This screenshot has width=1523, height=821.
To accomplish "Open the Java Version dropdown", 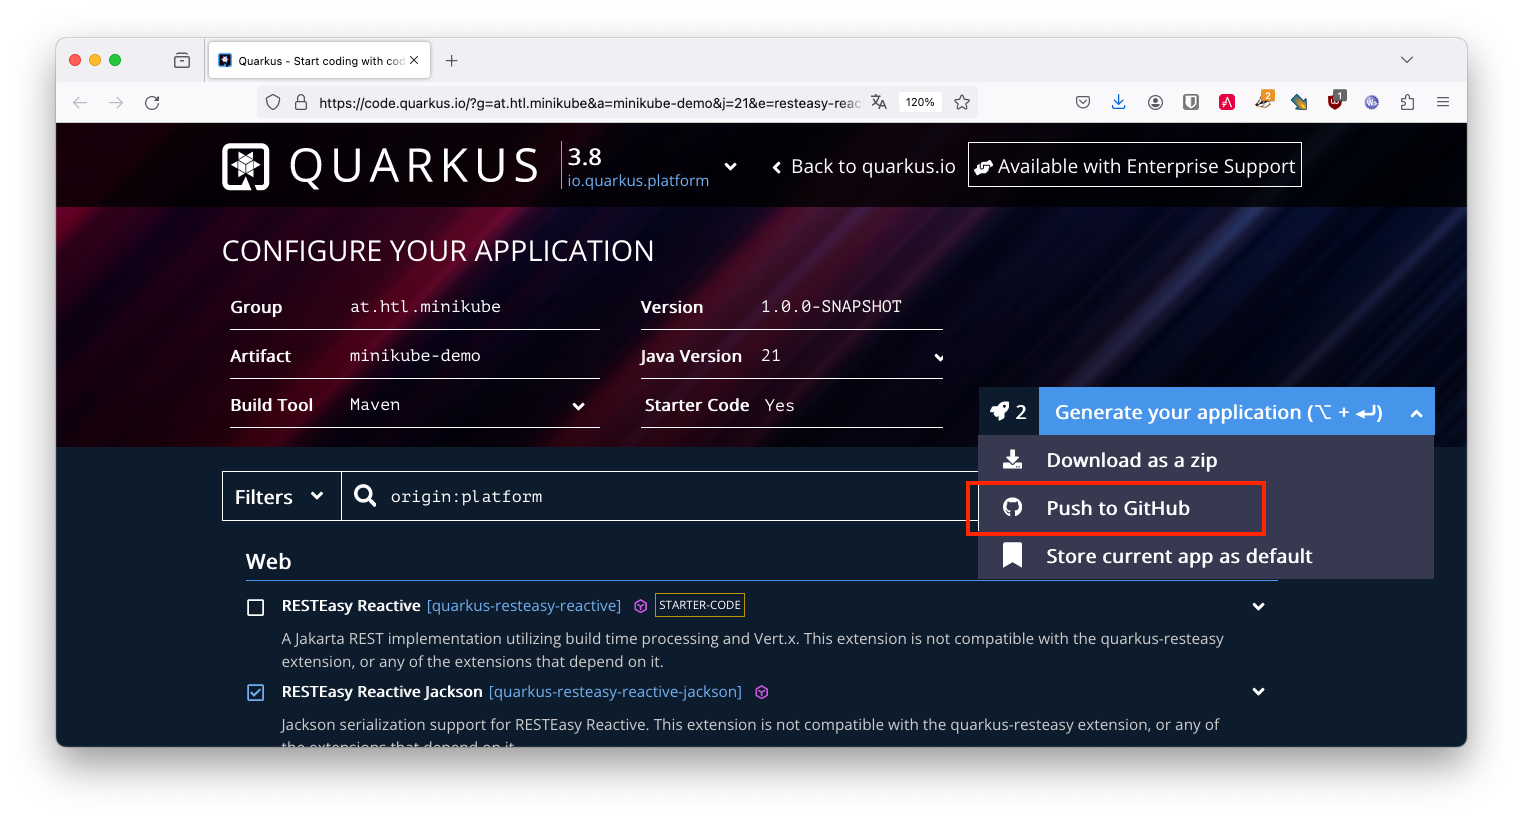I will click(938, 357).
